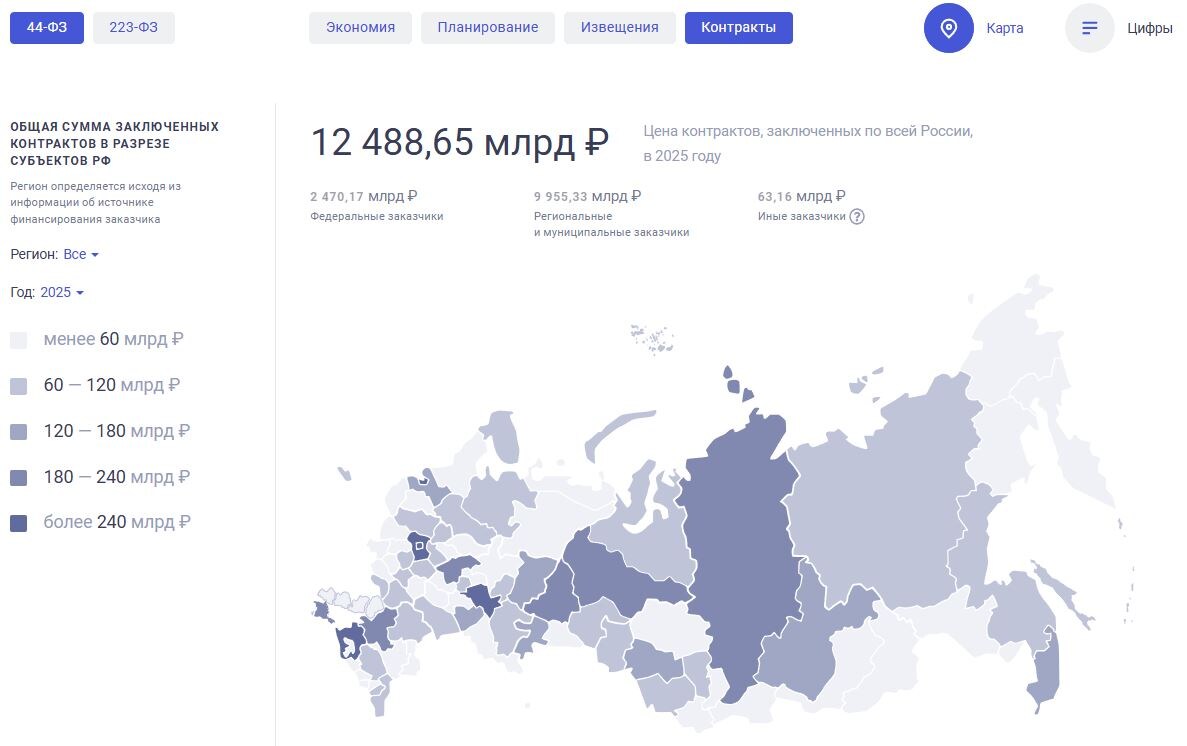
Task: Open the Год dropdown showing 2025
Action: 57,292
